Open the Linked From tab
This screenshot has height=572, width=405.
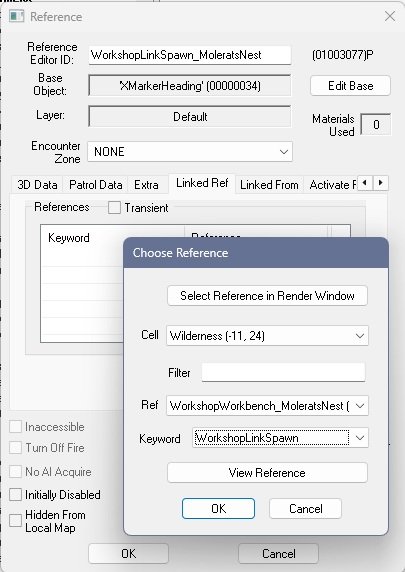pyautogui.click(x=269, y=185)
